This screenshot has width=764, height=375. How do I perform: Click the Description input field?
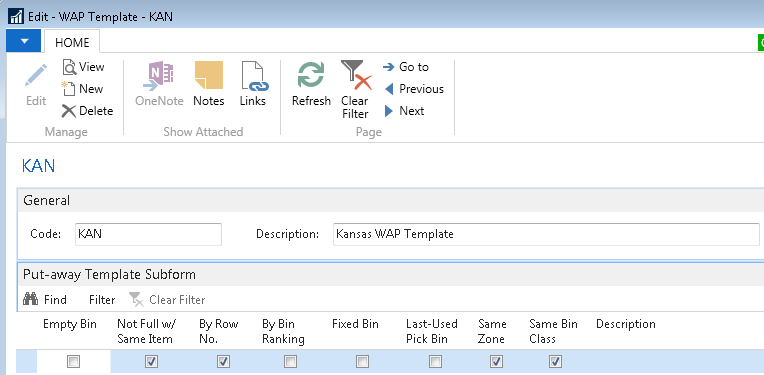(546, 234)
